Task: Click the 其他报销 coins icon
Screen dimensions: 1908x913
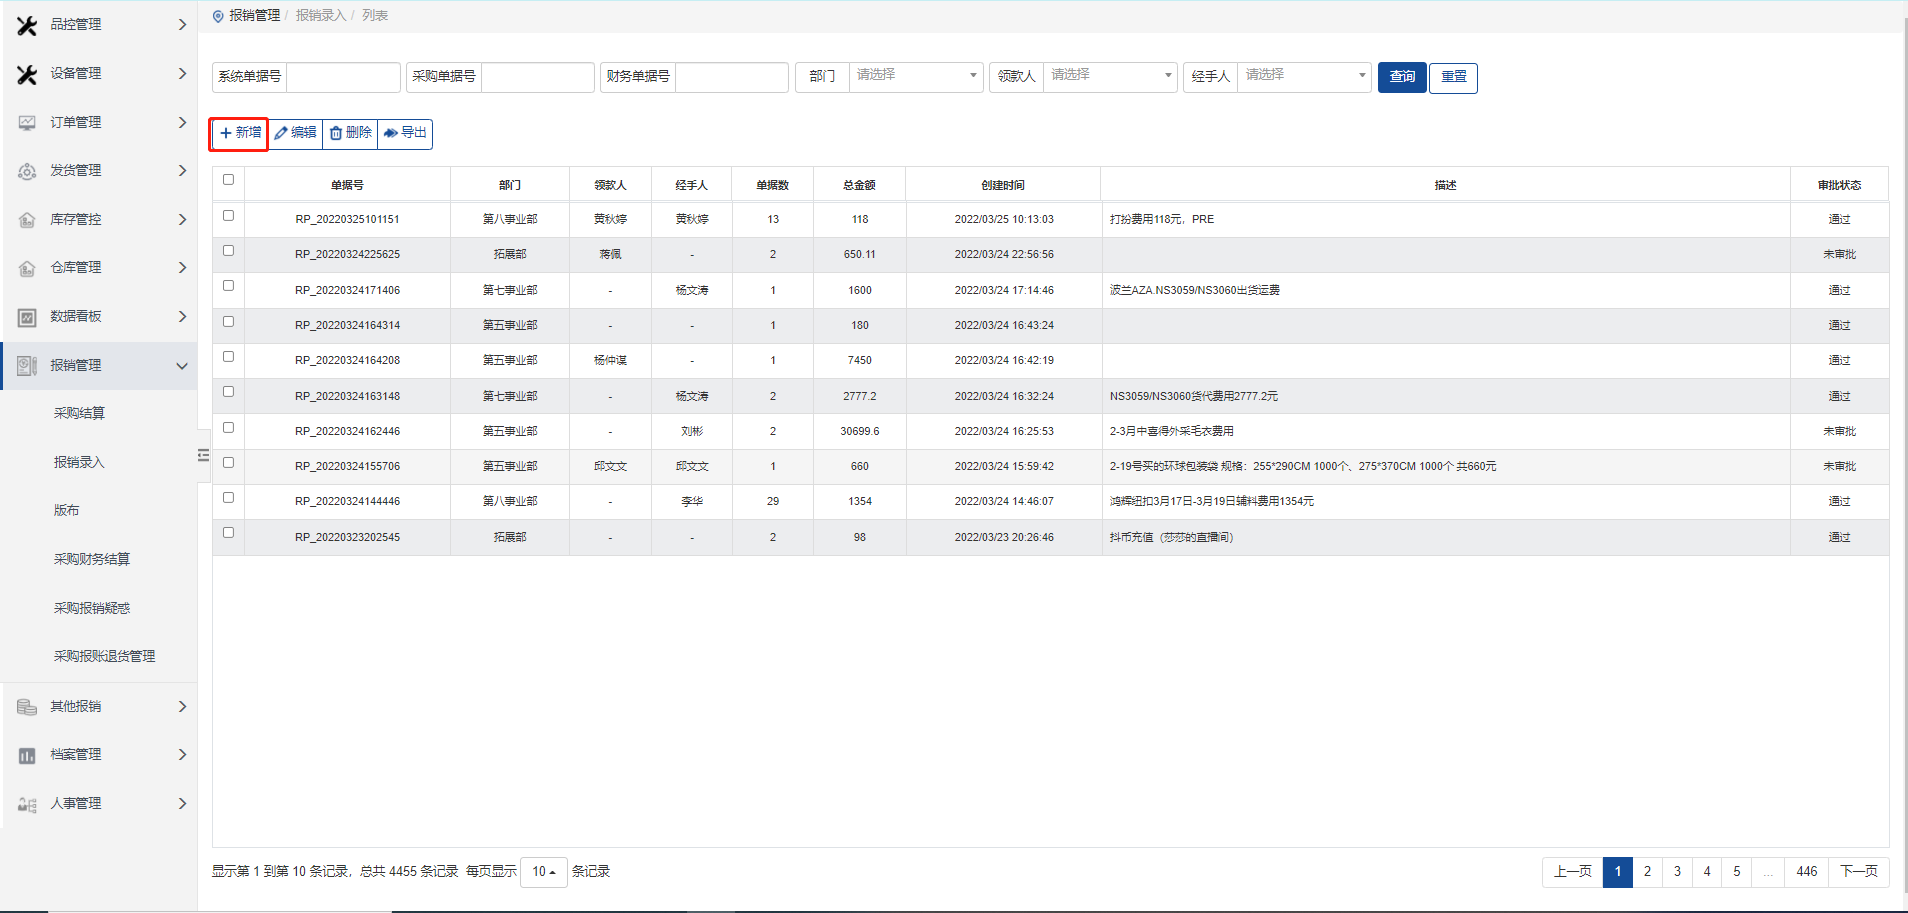Action: coord(27,707)
